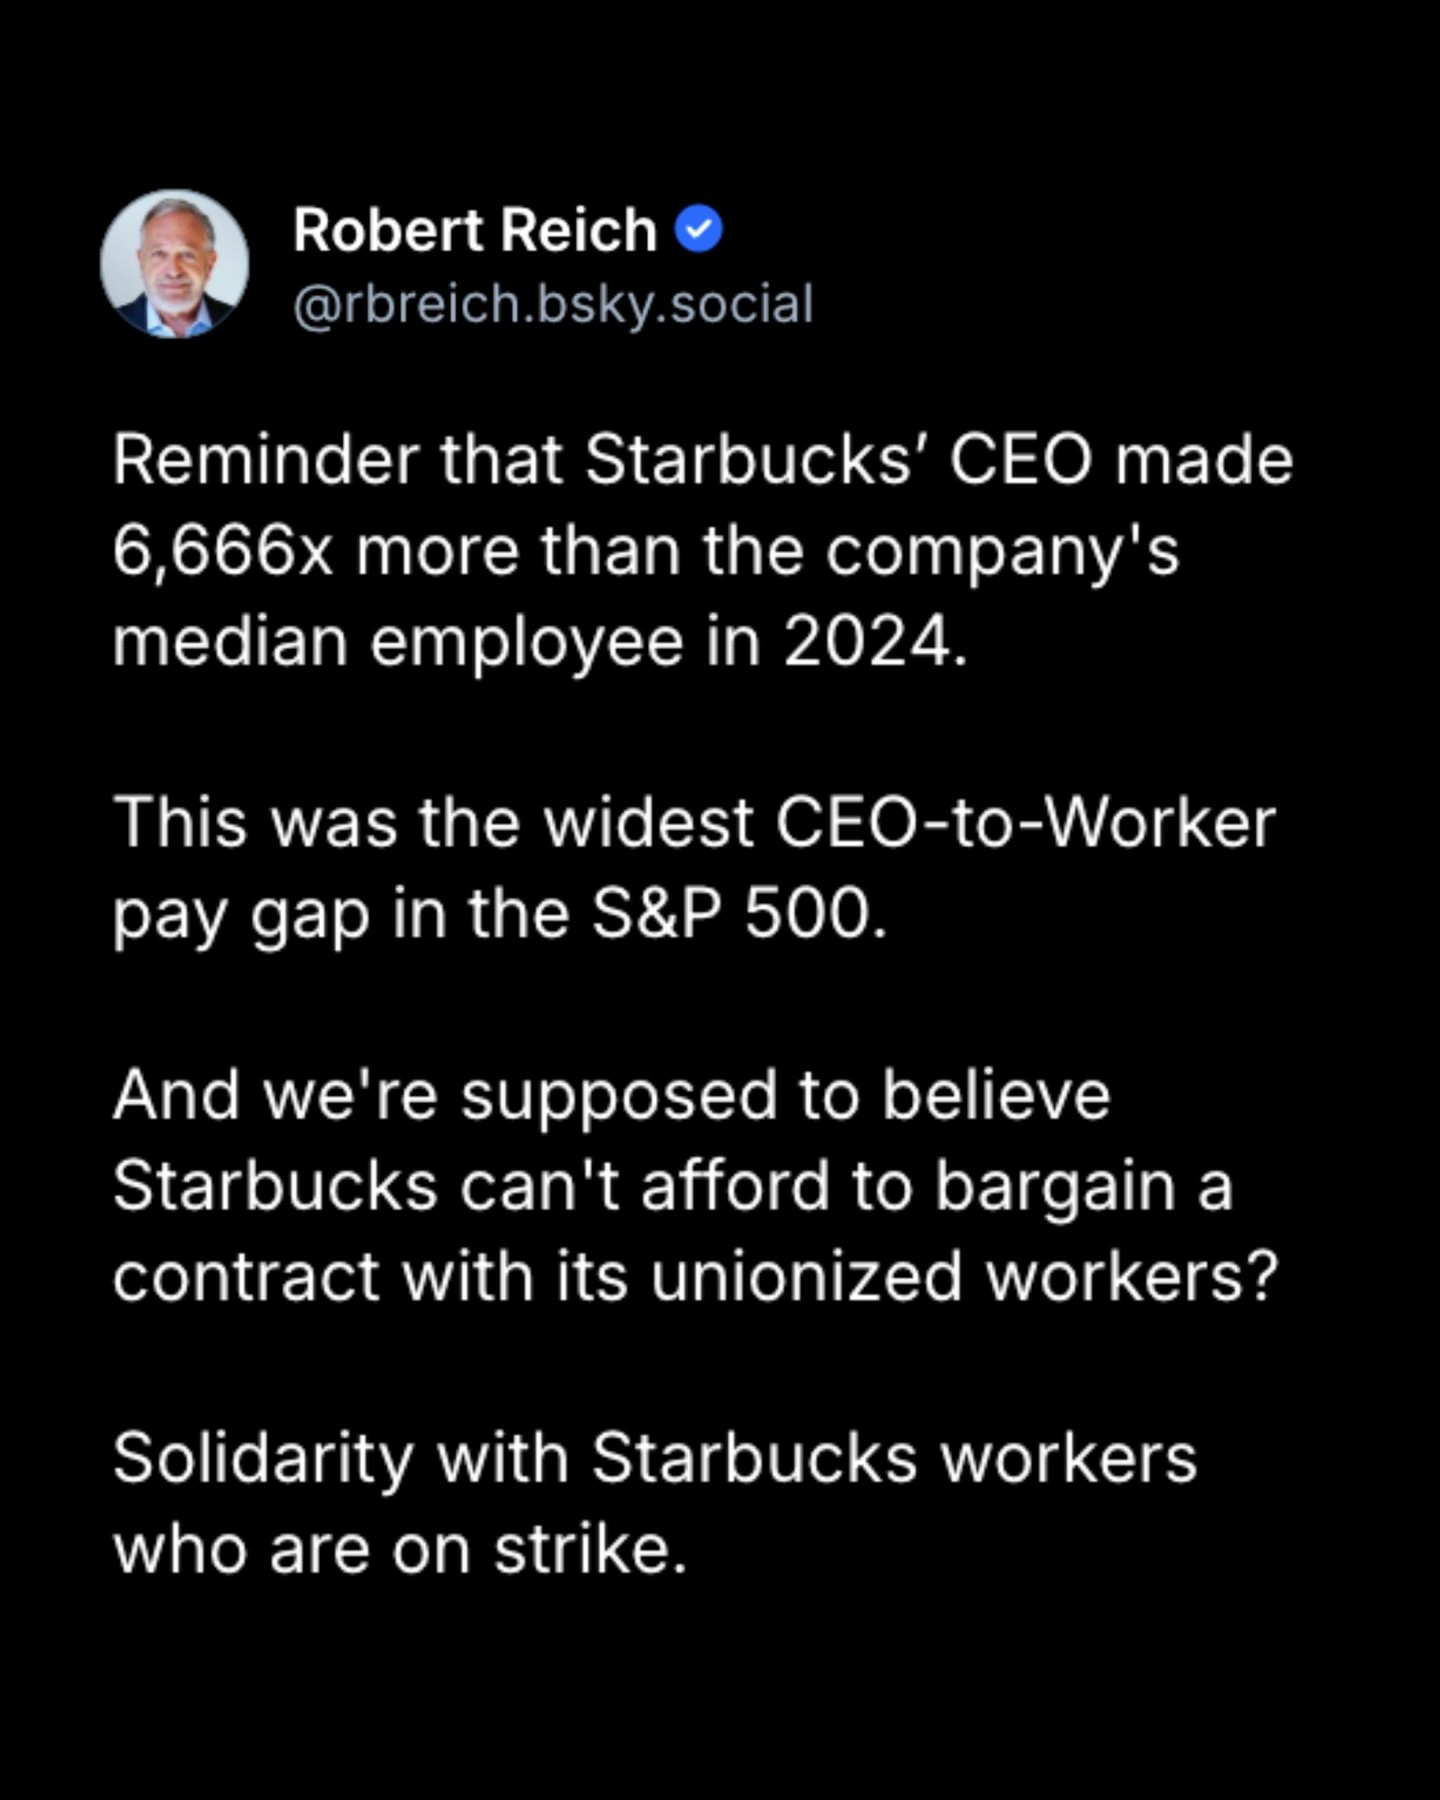Click the word "bargain" in the post
1440x1800 pixels.
click(x=1054, y=1186)
